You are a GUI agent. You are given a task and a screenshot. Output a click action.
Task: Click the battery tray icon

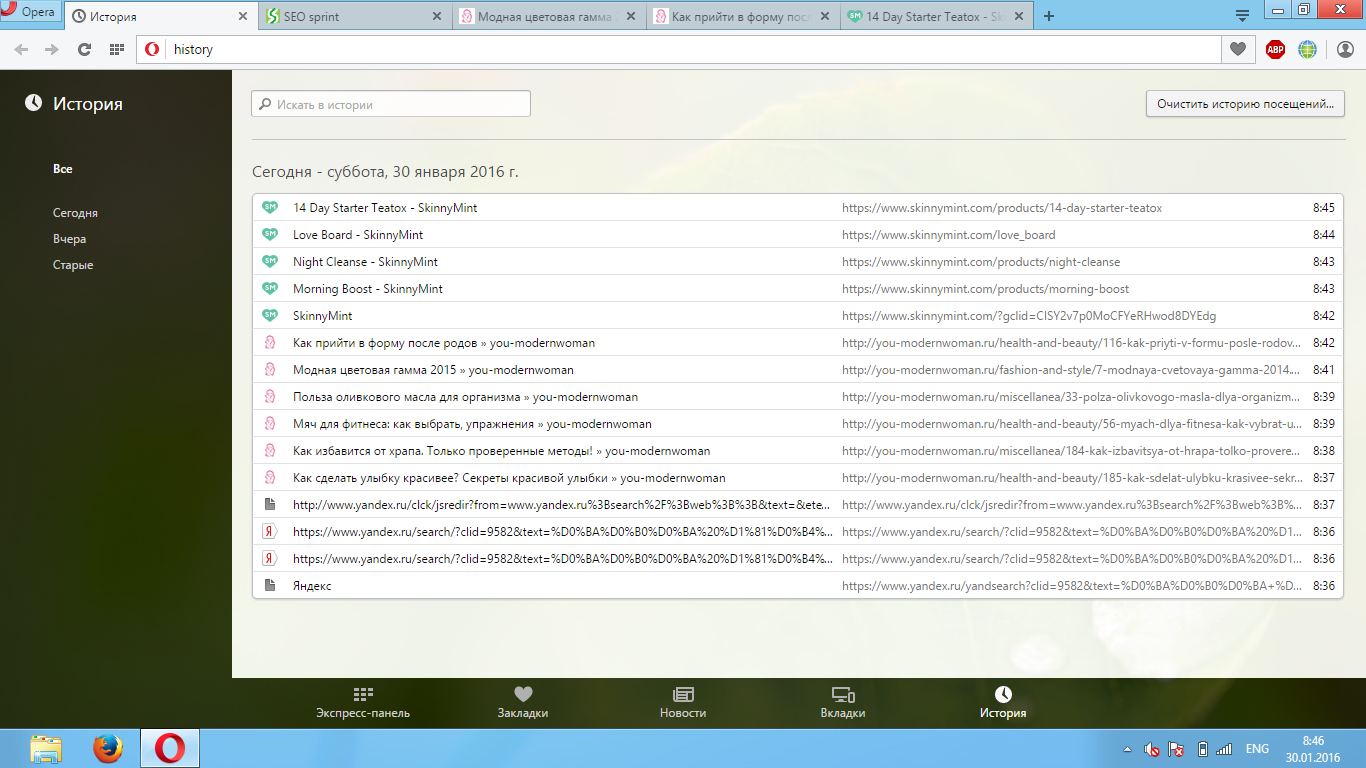[1203, 748]
